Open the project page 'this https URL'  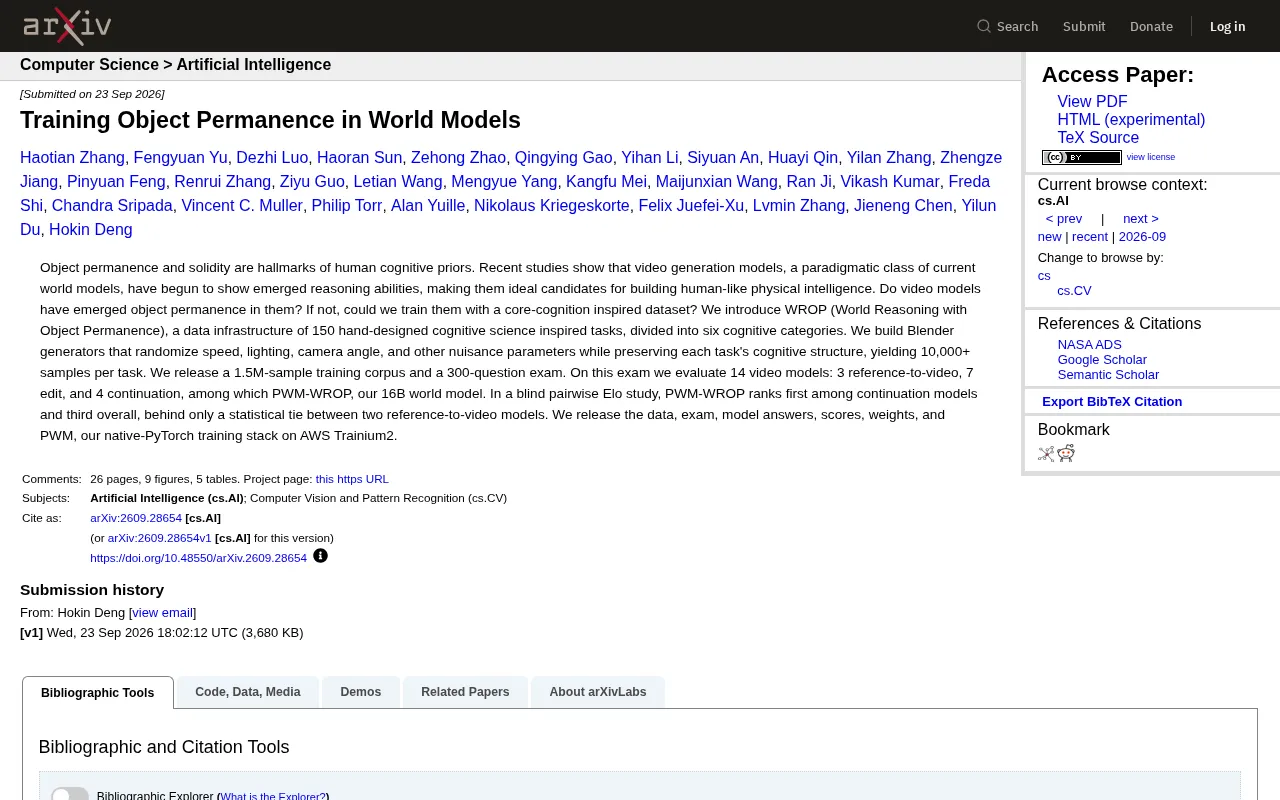pyautogui.click(x=352, y=479)
